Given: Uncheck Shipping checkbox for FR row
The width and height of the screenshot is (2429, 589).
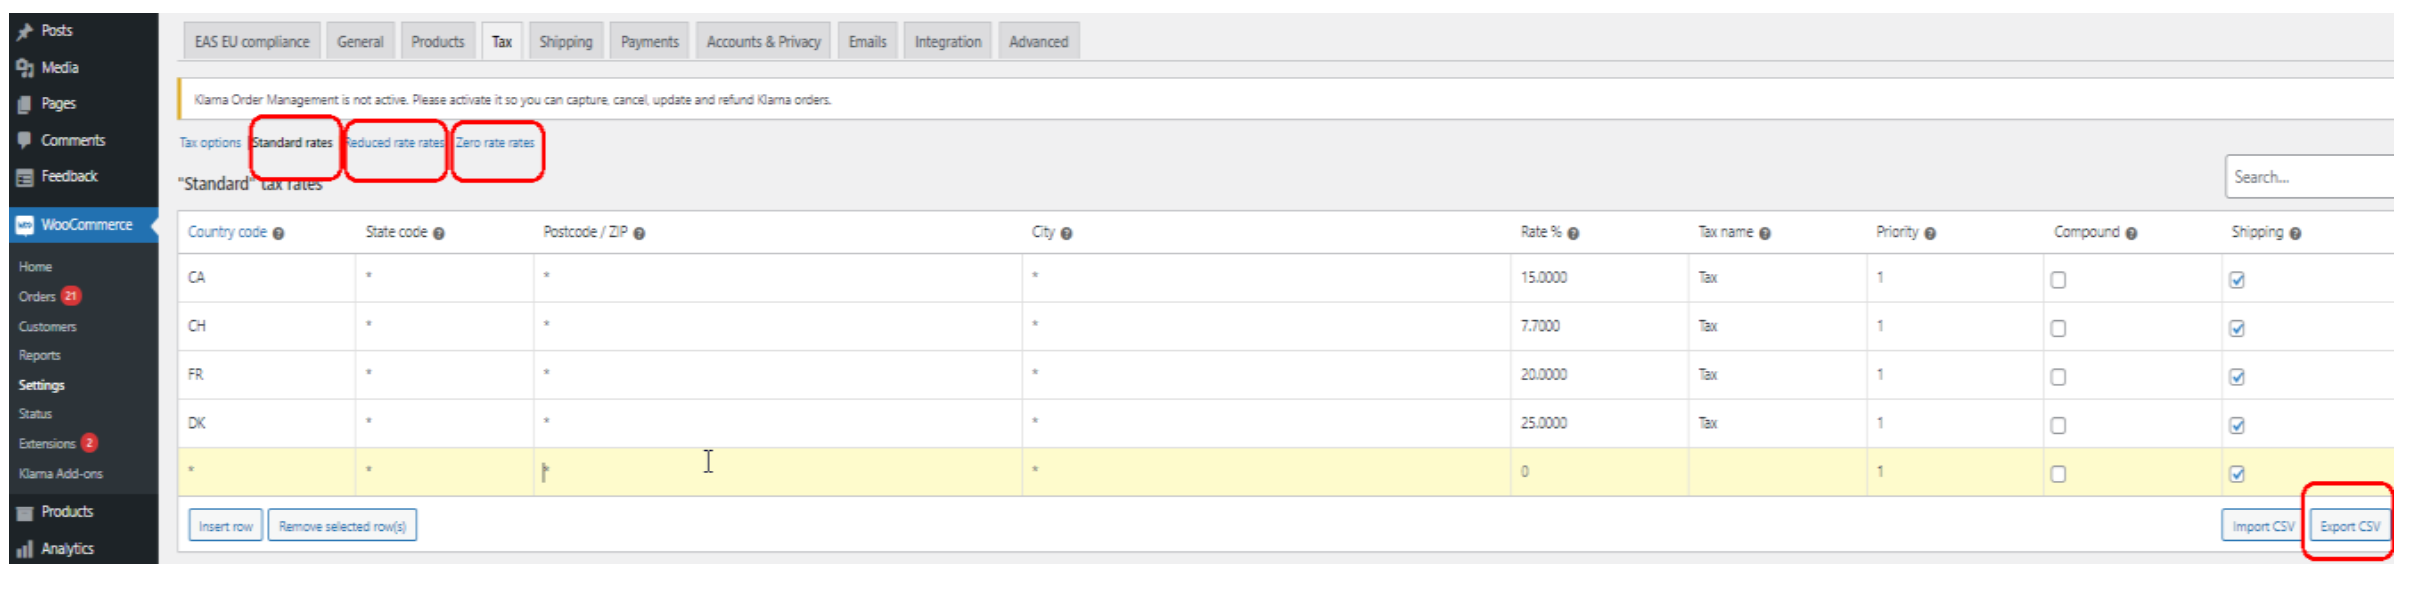Looking at the screenshot, I should (x=2237, y=377).
